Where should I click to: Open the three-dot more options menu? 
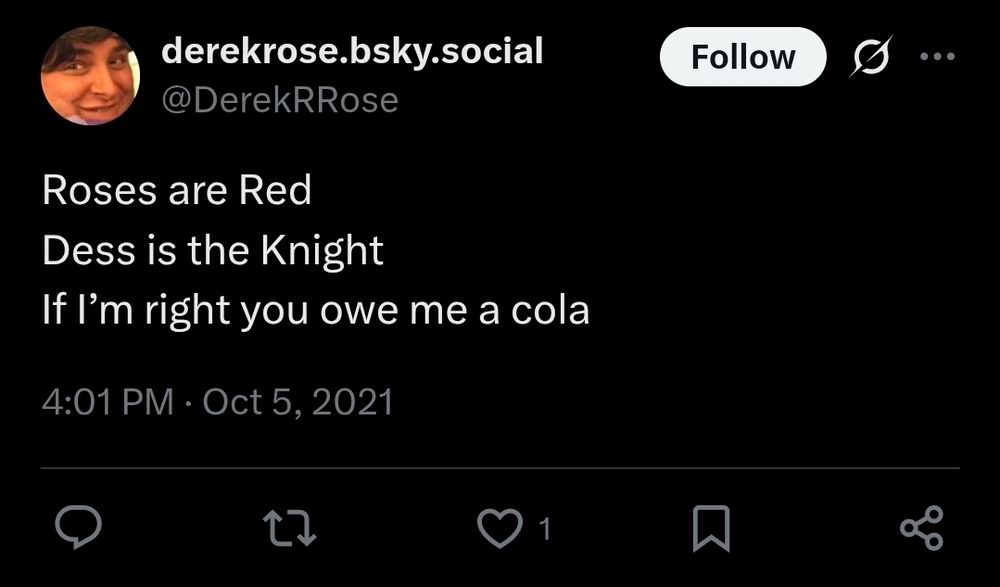point(937,57)
